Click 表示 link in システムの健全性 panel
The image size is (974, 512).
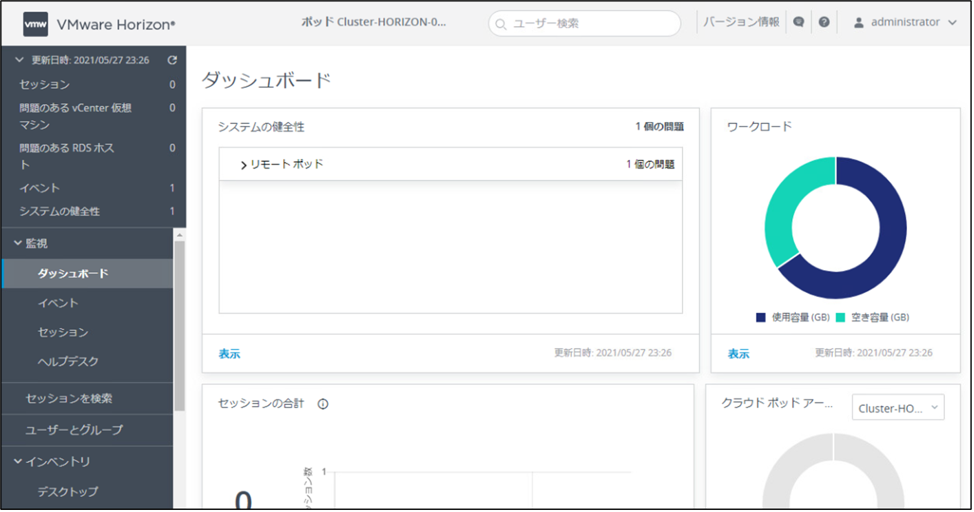(x=229, y=354)
